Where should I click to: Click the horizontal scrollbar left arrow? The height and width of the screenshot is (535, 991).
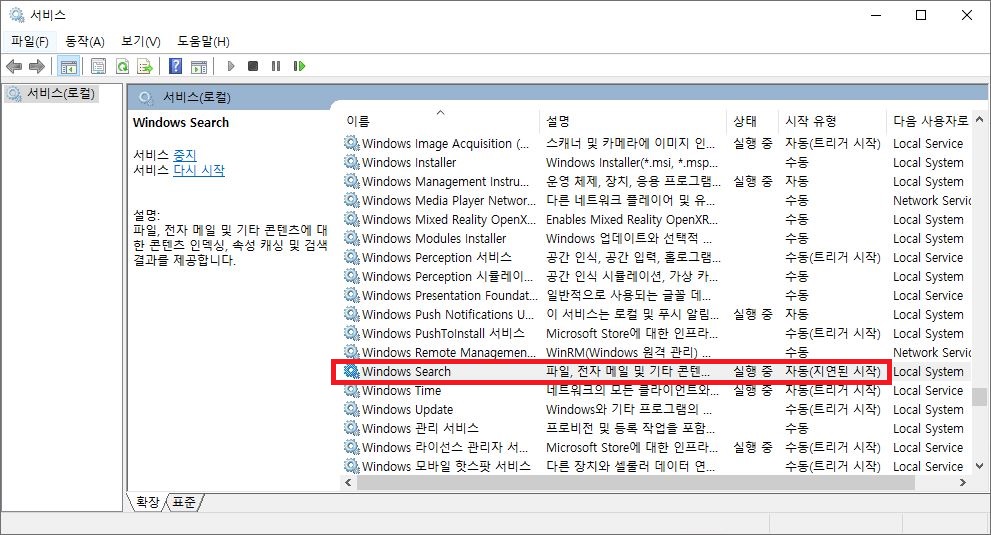[348, 483]
